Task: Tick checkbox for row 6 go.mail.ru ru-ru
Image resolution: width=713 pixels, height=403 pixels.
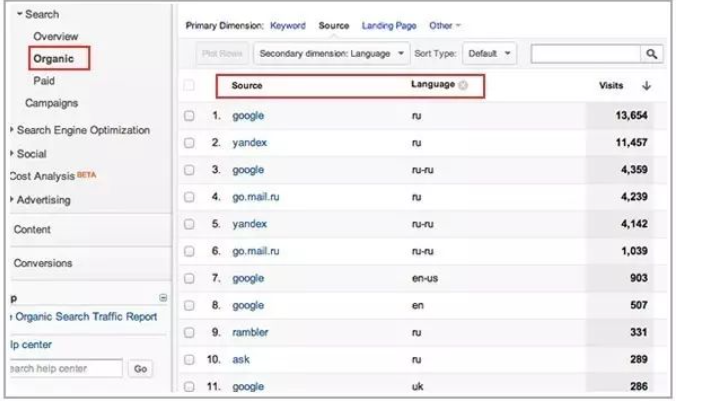Action: [189, 251]
